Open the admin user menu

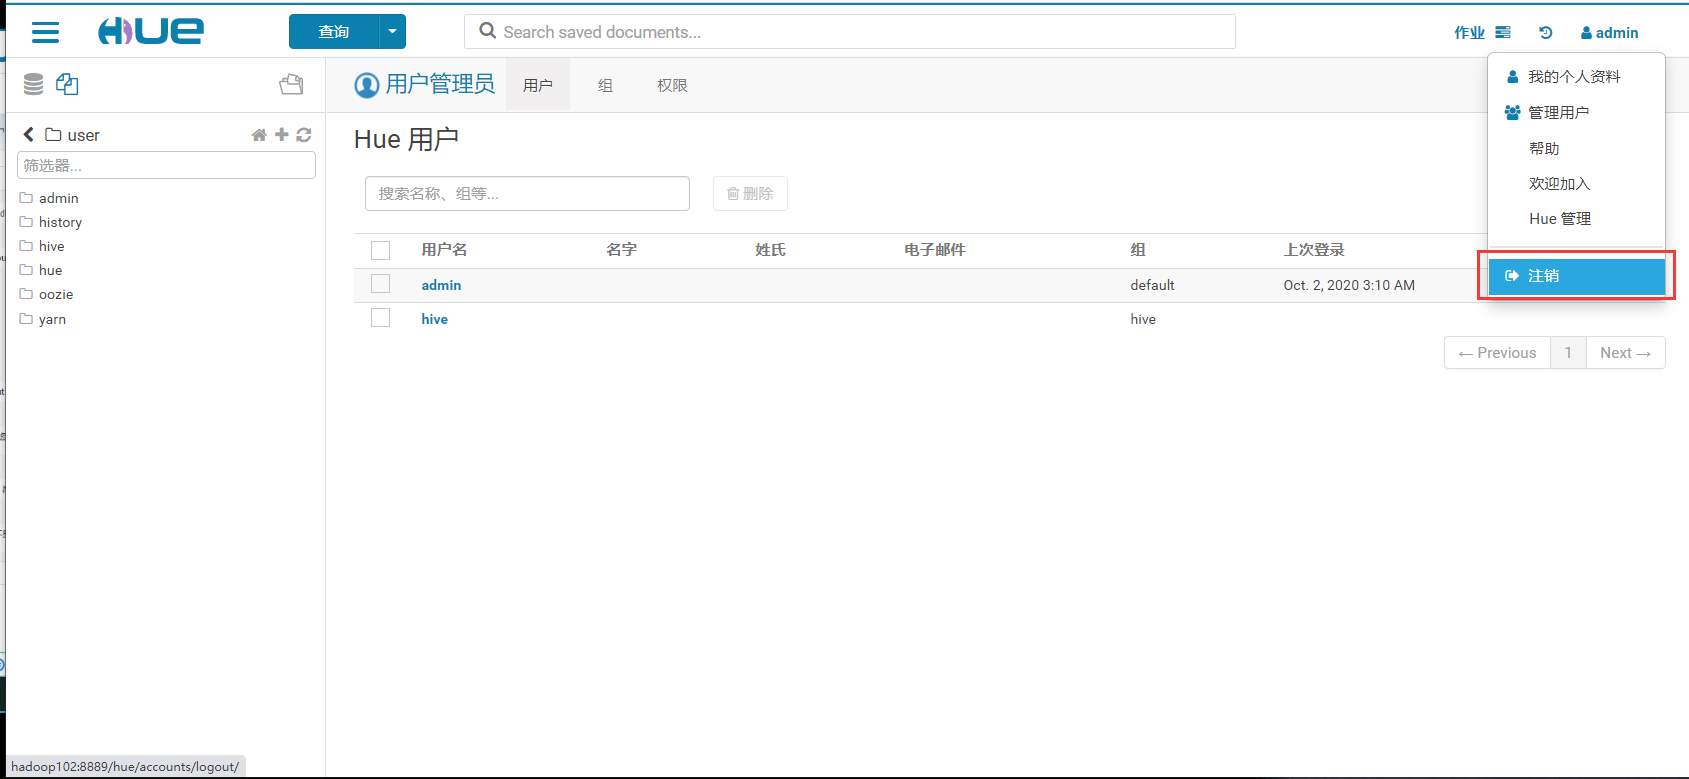[1610, 33]
